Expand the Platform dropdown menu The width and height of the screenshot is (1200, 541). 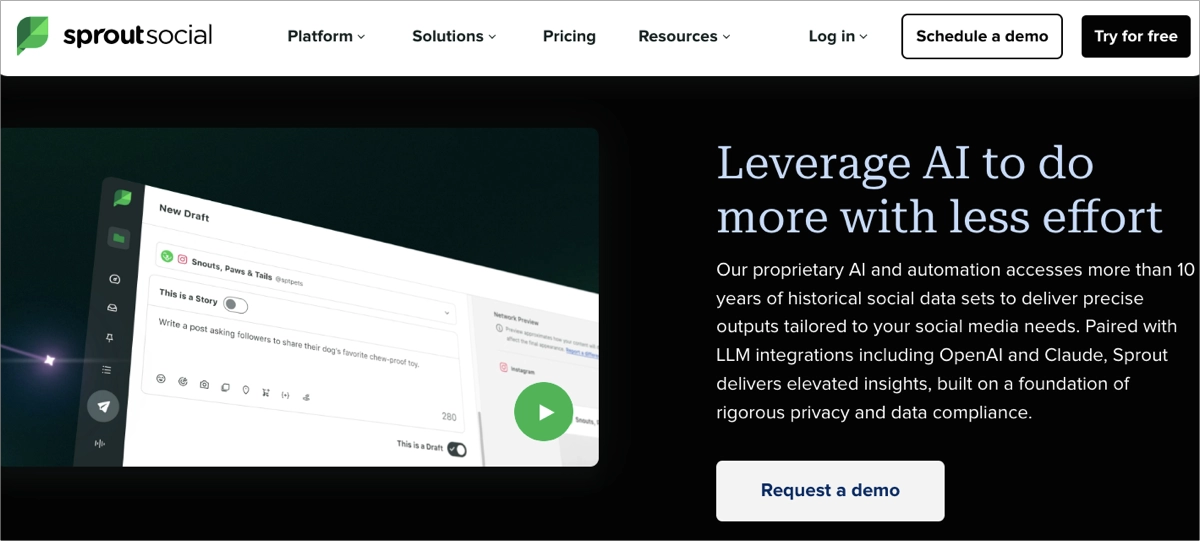pyautogui.click(x=326, y=36)
